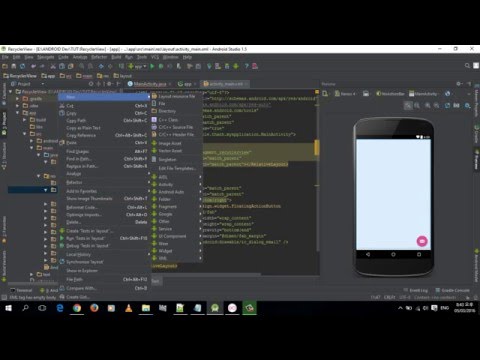Click the Synchronize toolbar icon

23,66
